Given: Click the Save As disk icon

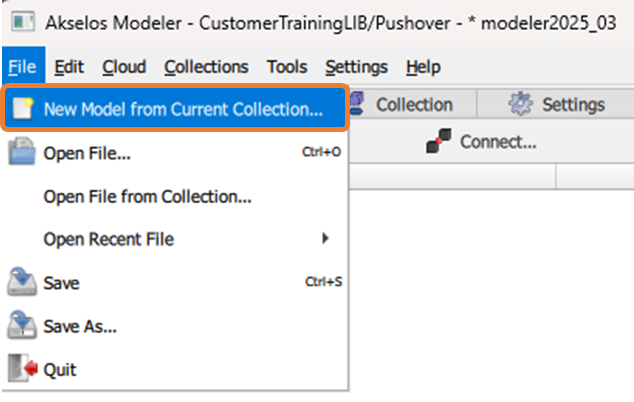Looking at the screenshot, I should (21, 325).
